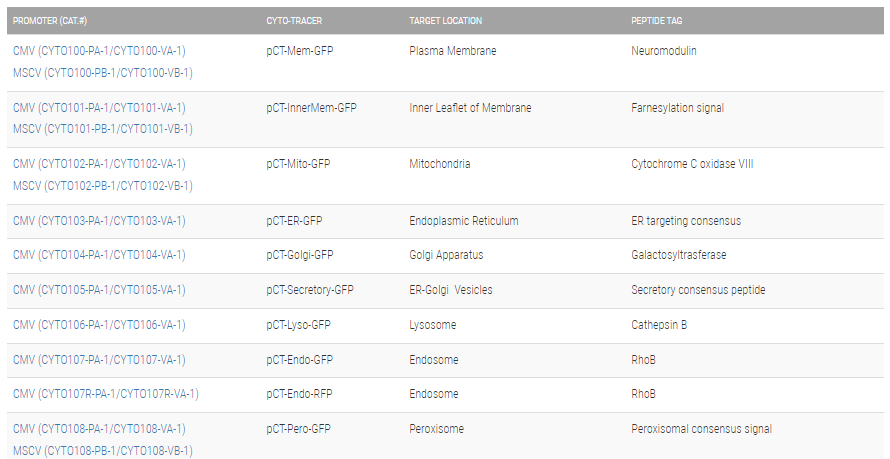Click the pCT-Endo-RFP table cell

point(299,394)
